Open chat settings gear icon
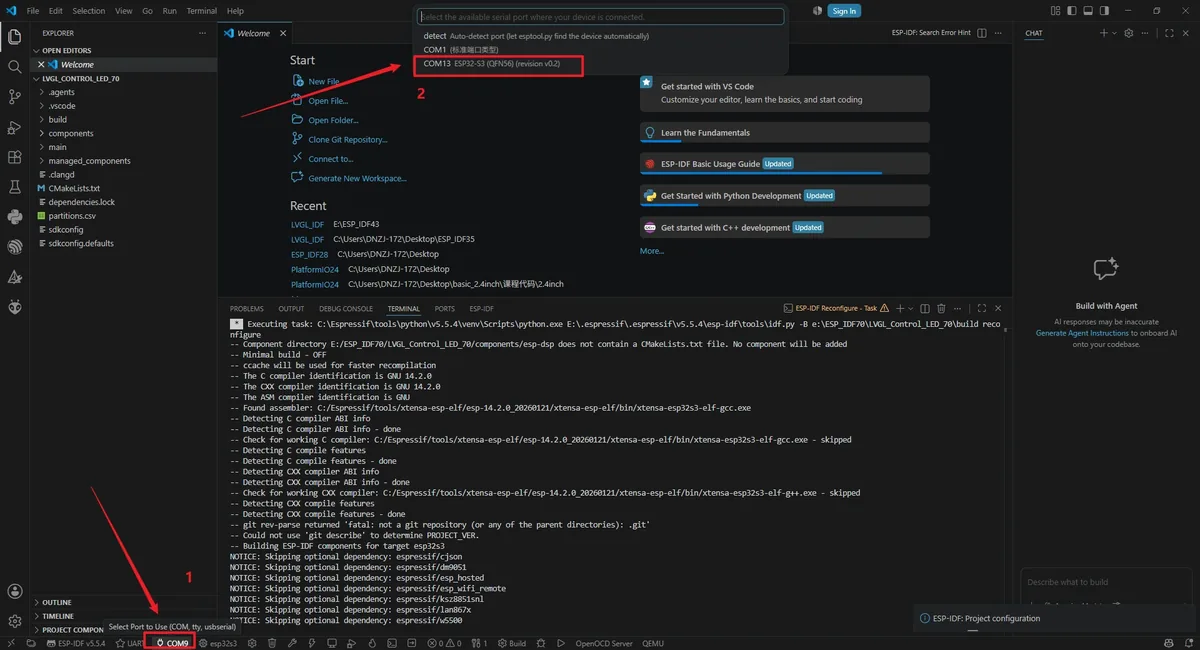1200x650 pixels. 1128,33
